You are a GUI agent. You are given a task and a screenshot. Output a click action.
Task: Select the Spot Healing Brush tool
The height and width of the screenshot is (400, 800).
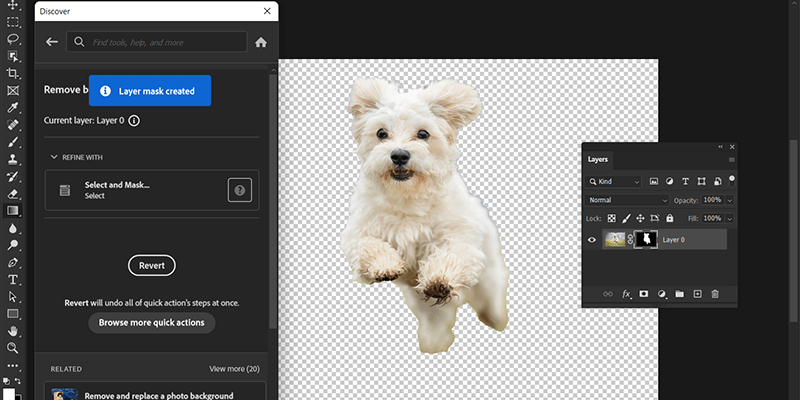click(x=13, y=125)
